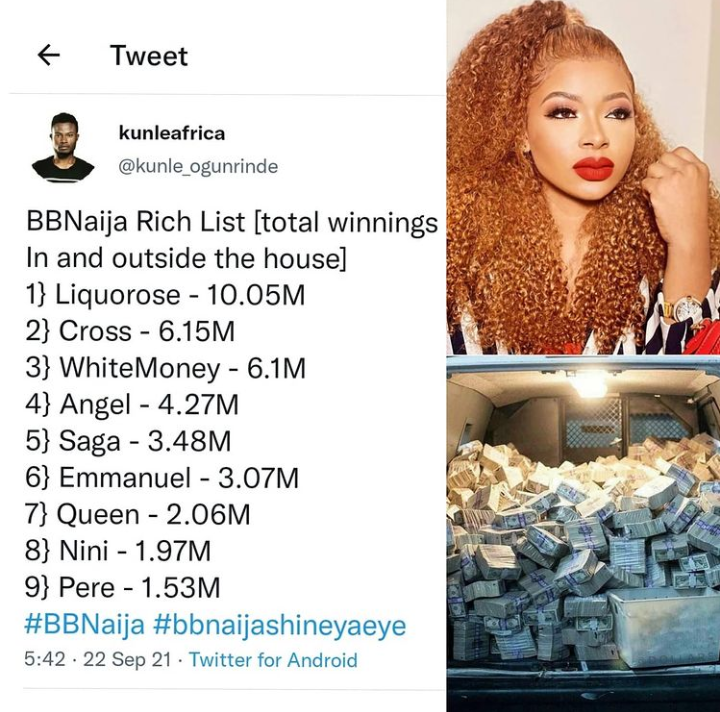Tap the back arrow icon
The width and height of the screenshot is (720, 712).
click(49, 56)
